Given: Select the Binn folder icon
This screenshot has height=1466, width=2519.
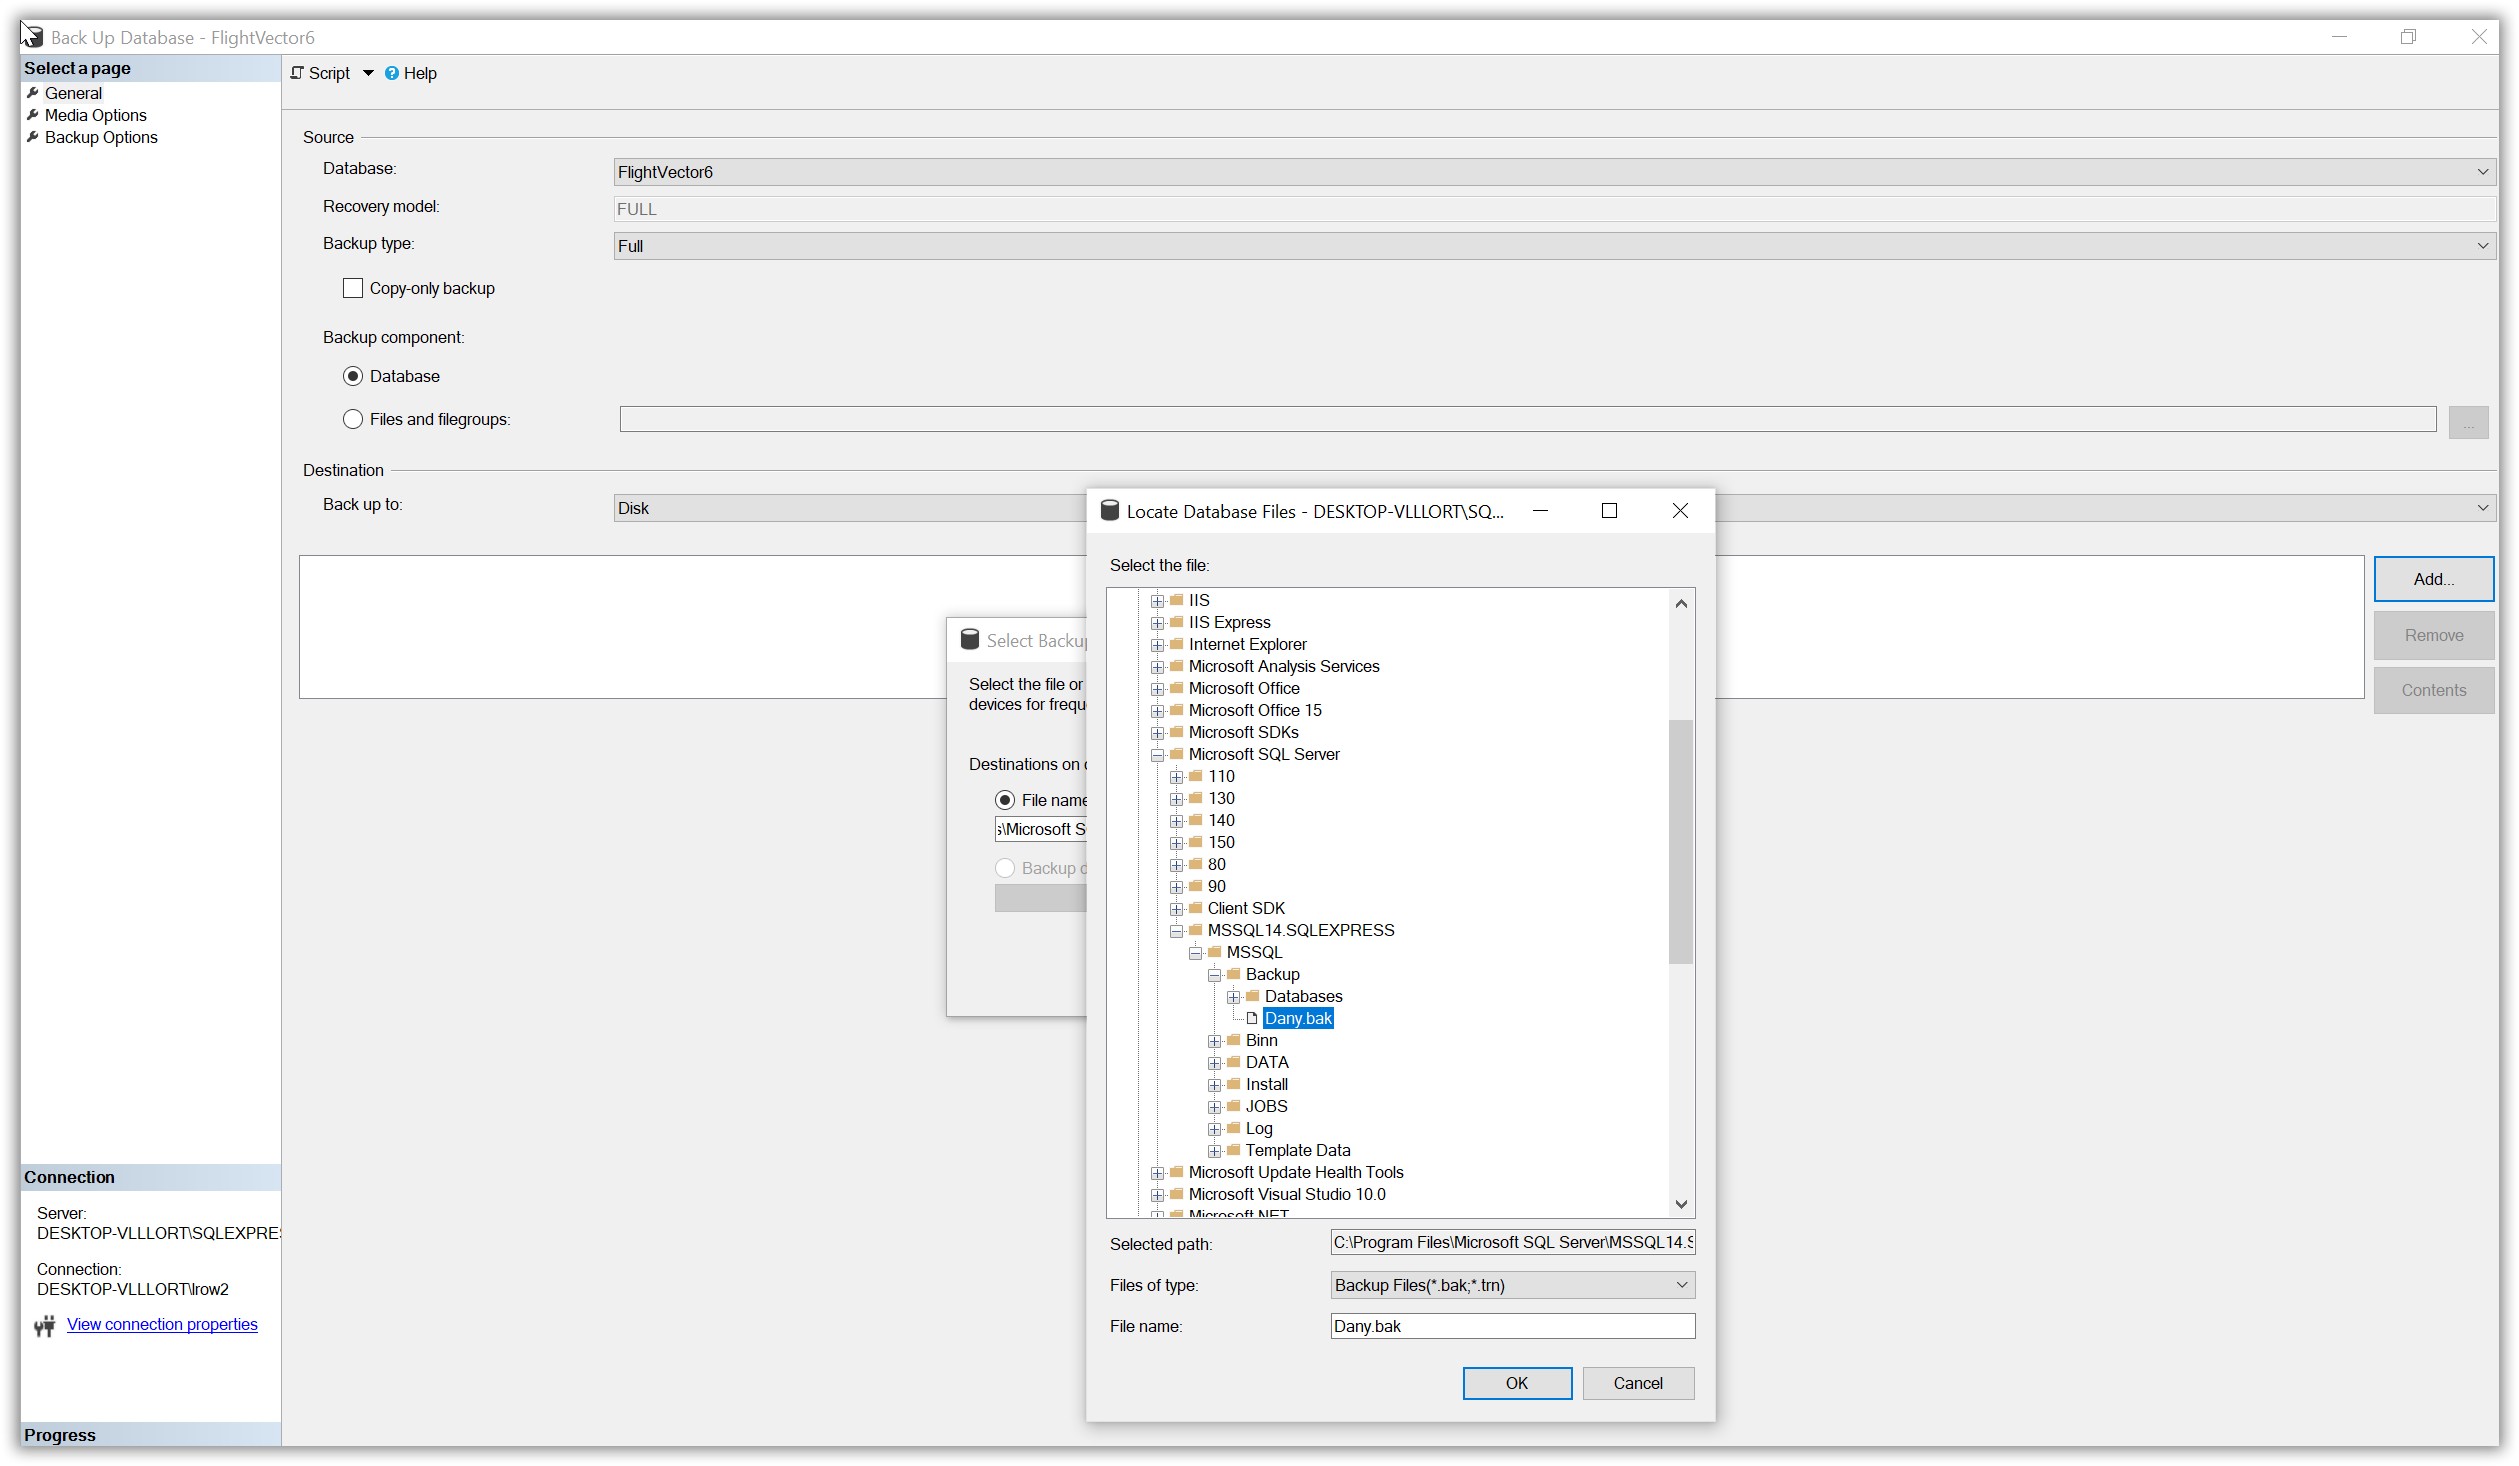Looking at the screenshot, I should [1233, 1040].
